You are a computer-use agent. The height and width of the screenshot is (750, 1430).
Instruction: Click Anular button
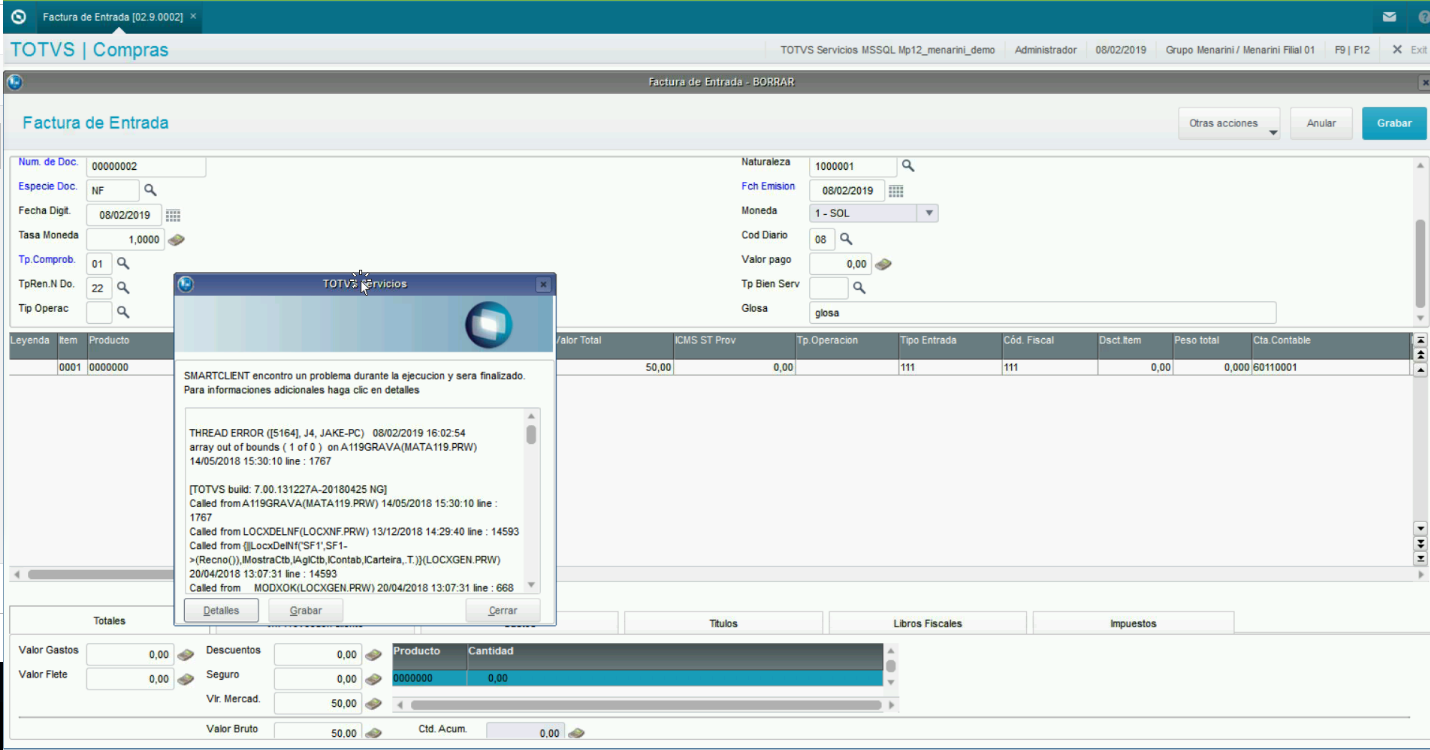tap(1321, 123)
